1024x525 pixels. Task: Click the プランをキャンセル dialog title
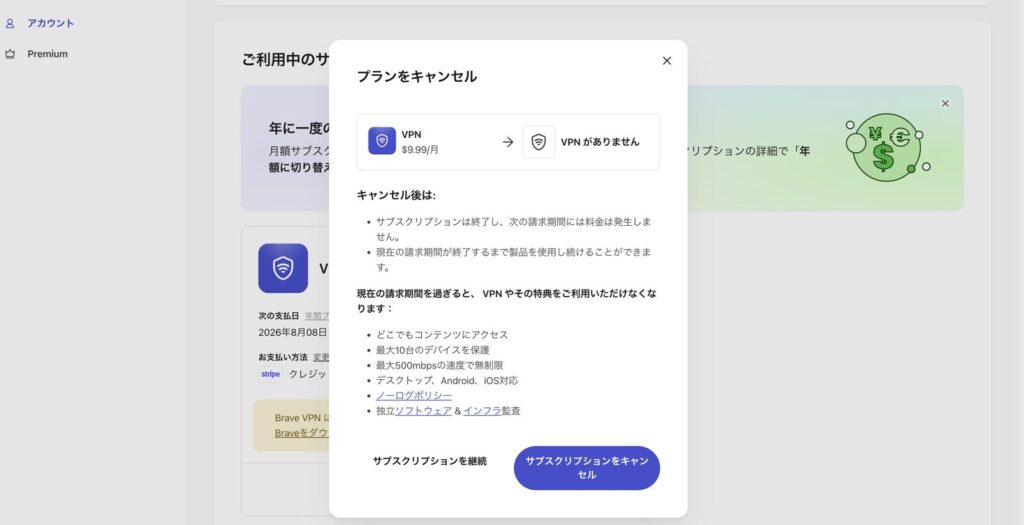(417, 76)
